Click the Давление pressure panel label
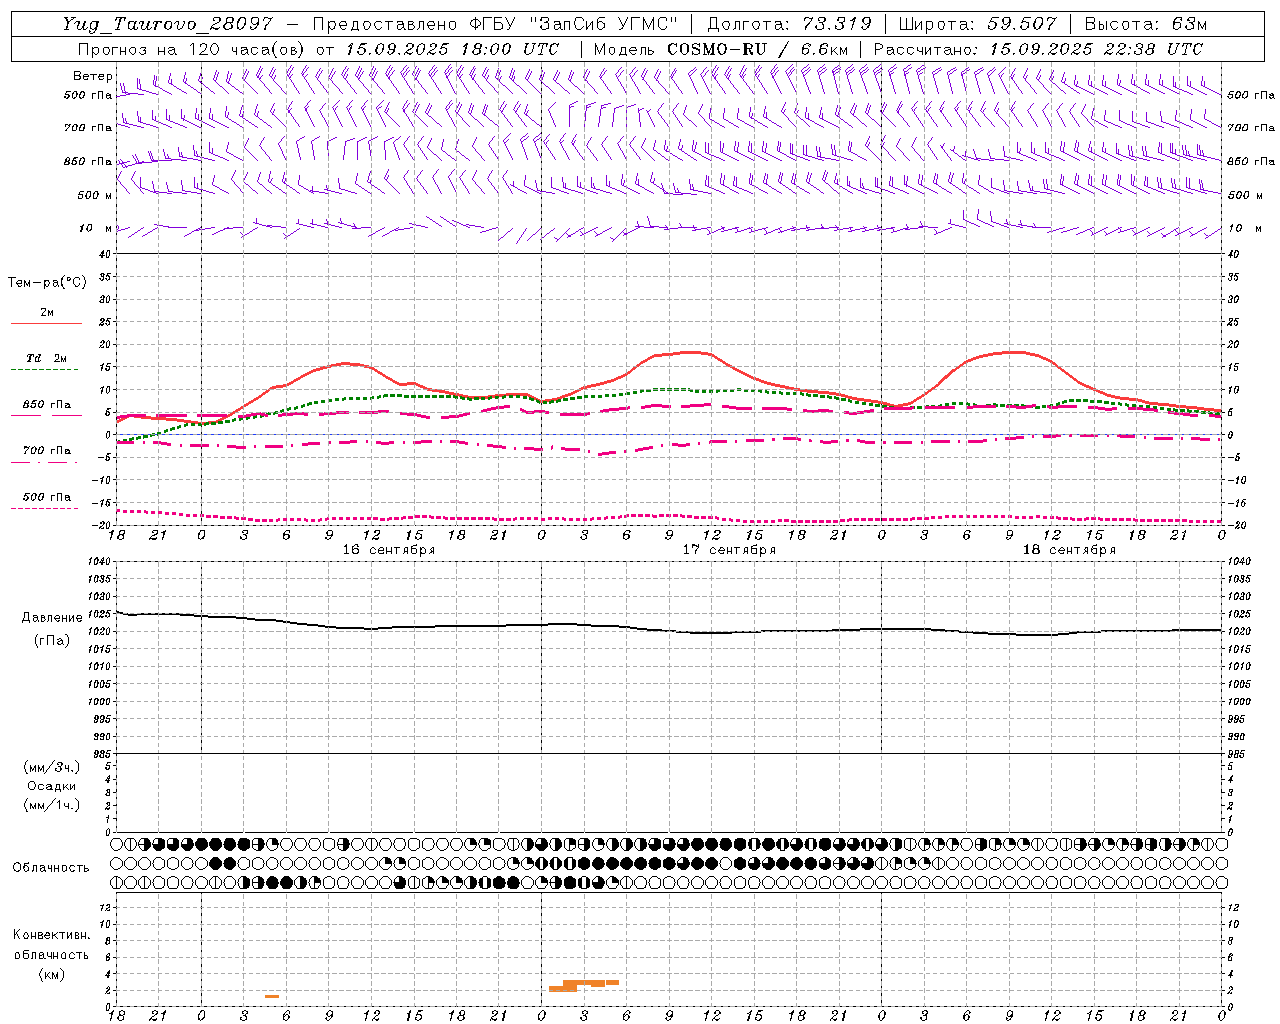Viewport: 1280px width, 1024px height. point(52,618)
